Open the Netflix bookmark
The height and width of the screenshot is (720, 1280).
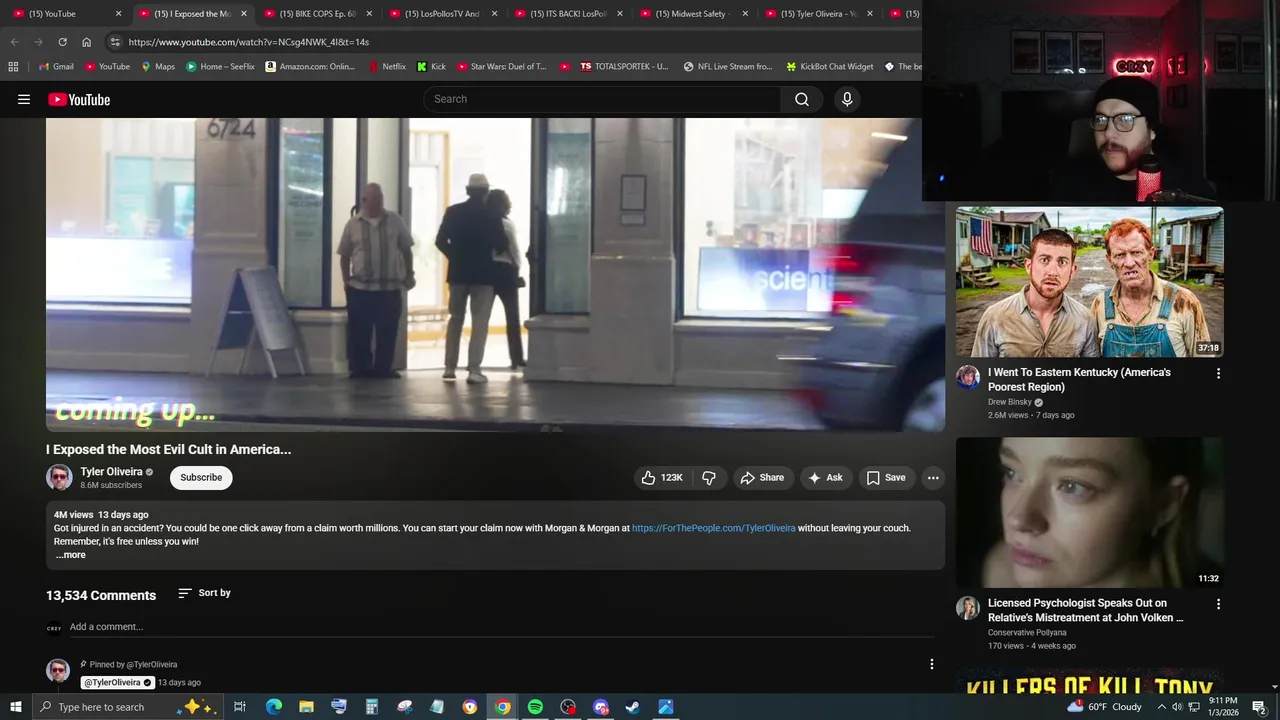387,67
